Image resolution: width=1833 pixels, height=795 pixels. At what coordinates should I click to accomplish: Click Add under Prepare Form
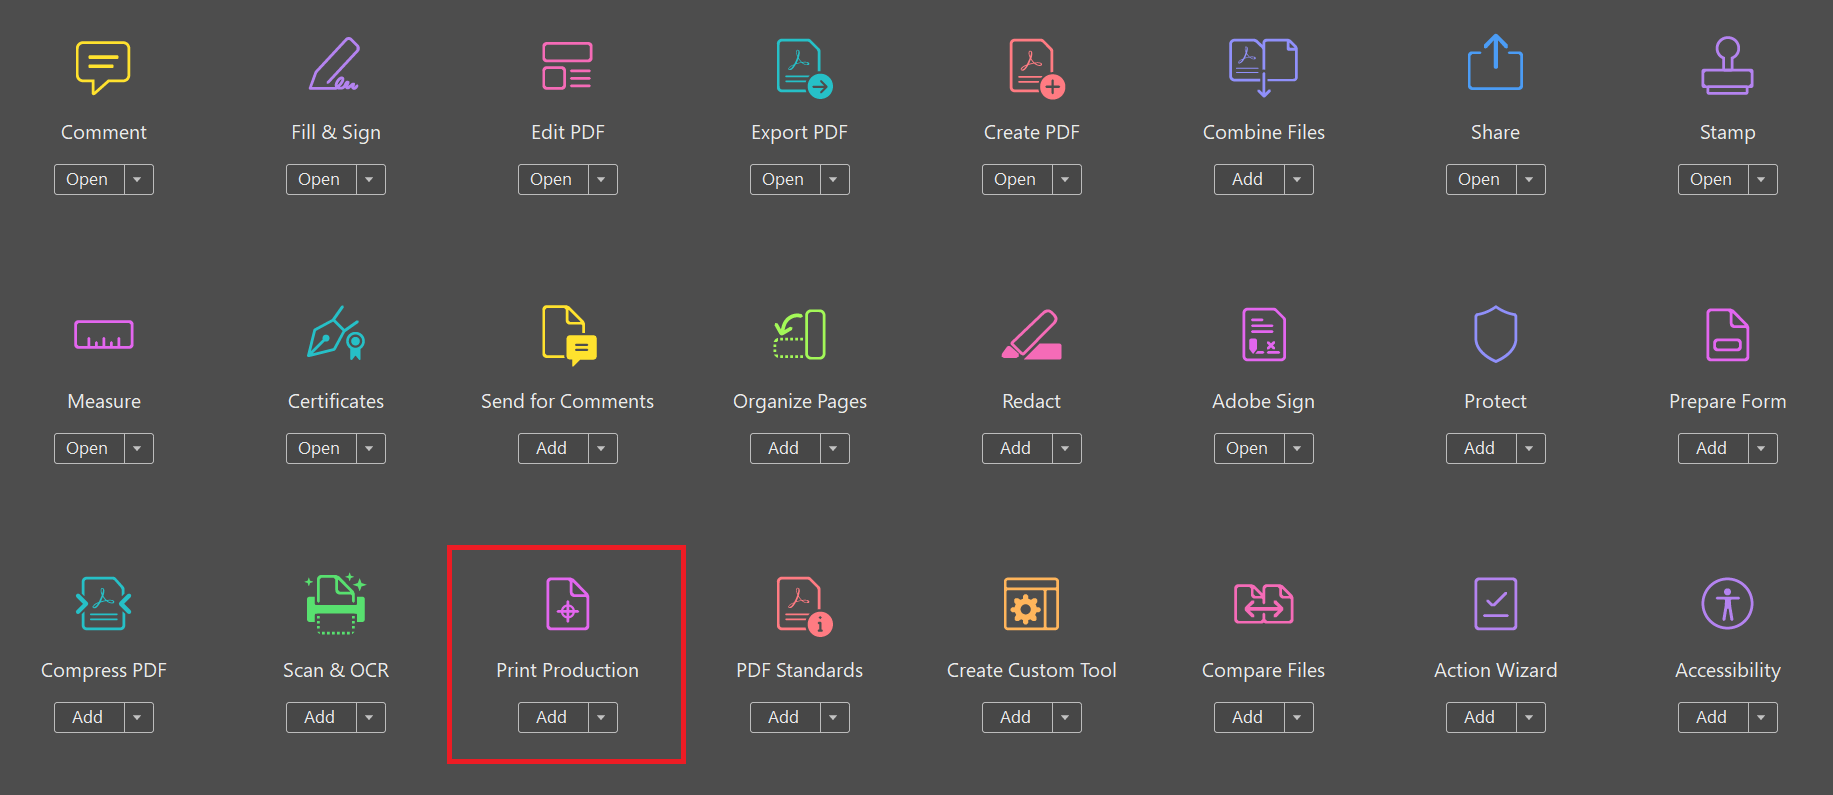point(1712,449)
